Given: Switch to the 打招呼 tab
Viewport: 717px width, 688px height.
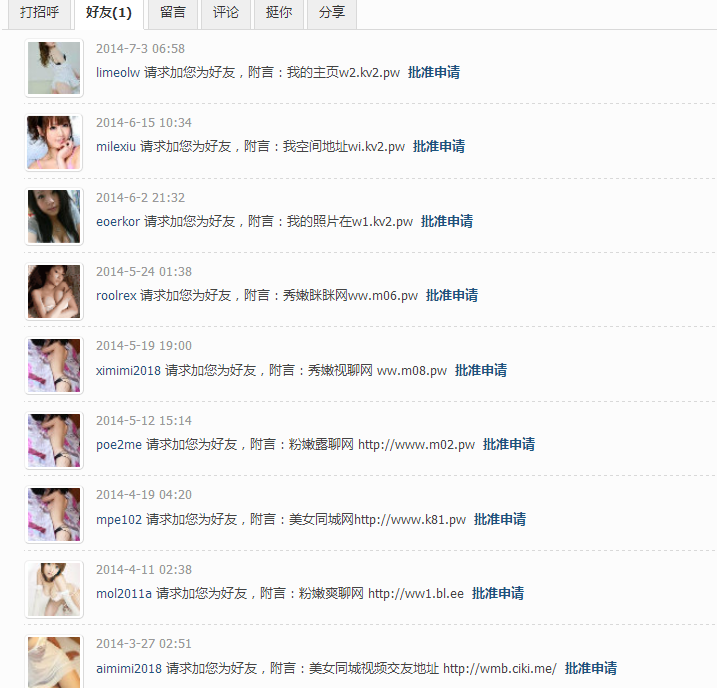Looking at the screenshot, I should (39, 13).
